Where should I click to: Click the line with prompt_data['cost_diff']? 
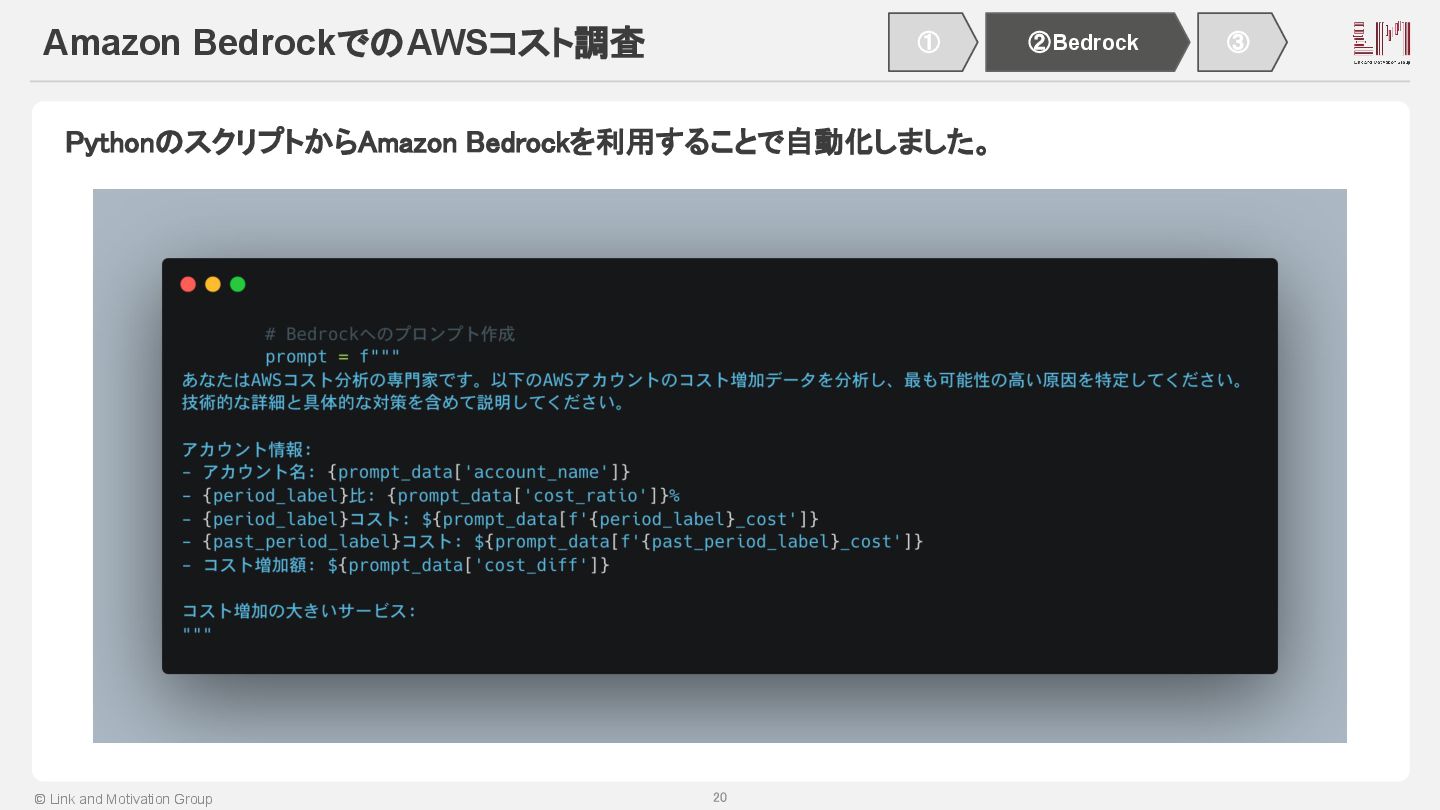click(396, 565)
